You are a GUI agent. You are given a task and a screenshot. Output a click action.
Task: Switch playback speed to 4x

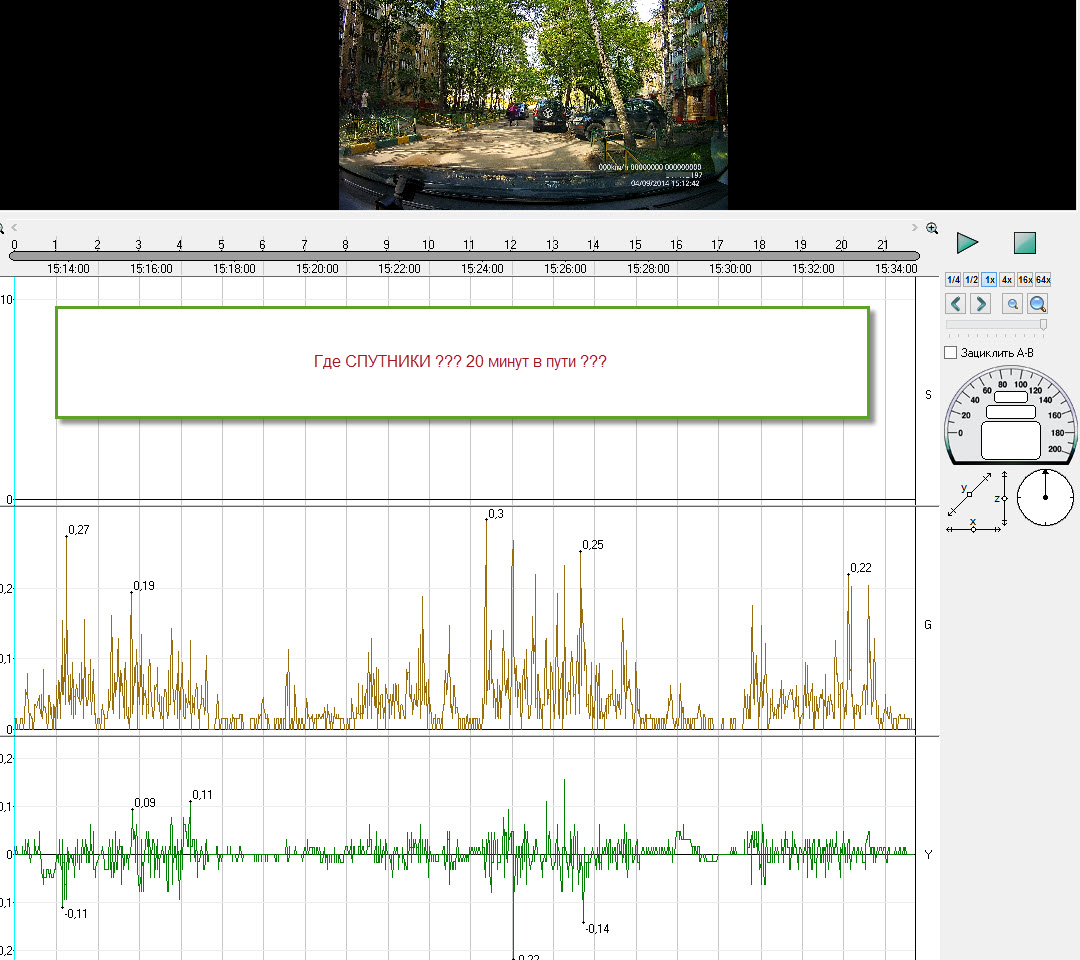(x=1007, y=280)
